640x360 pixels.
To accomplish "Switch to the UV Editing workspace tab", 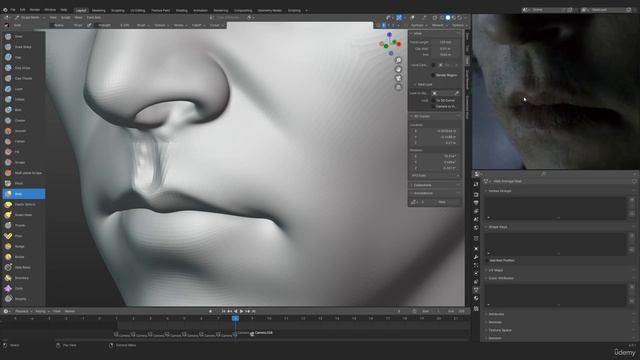I will coord(138,11).
